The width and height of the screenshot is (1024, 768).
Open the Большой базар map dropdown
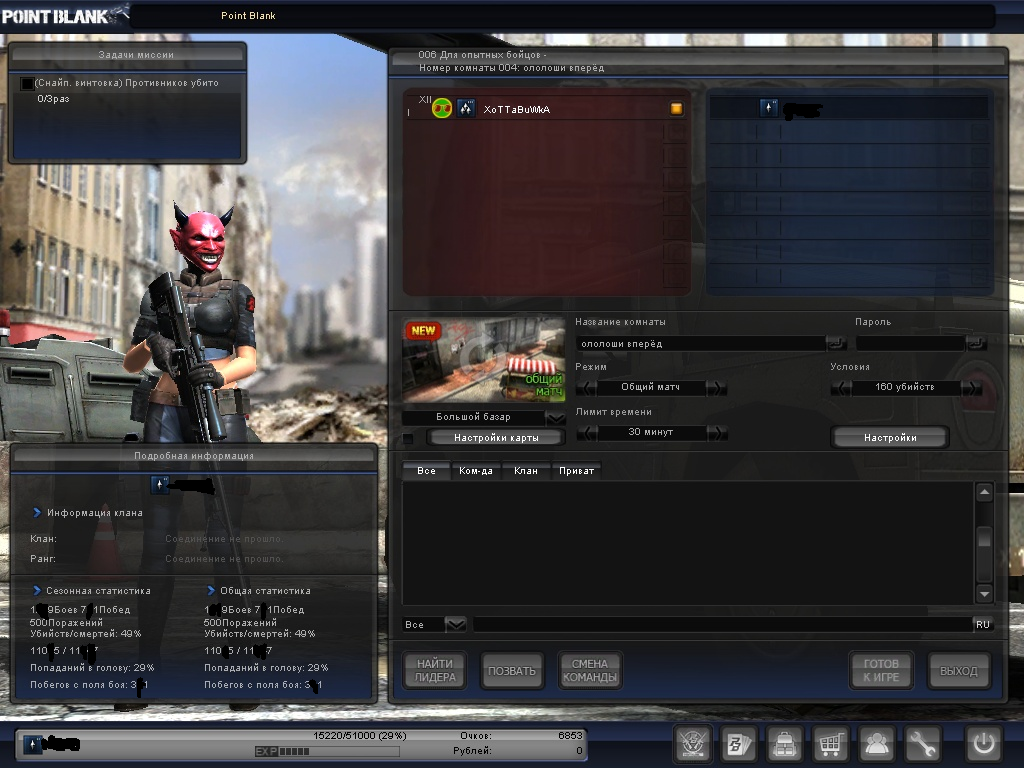(x=555, y=417)
